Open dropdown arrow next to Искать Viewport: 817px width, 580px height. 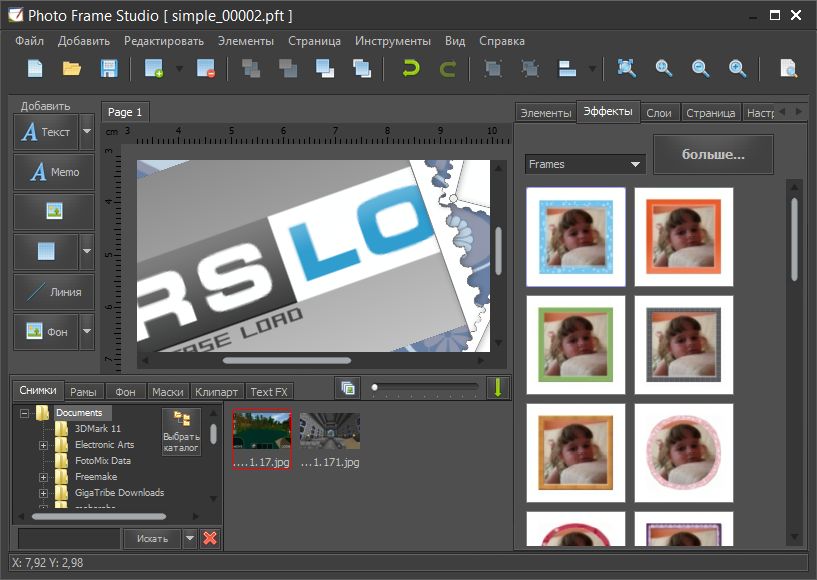click(190, 538)
